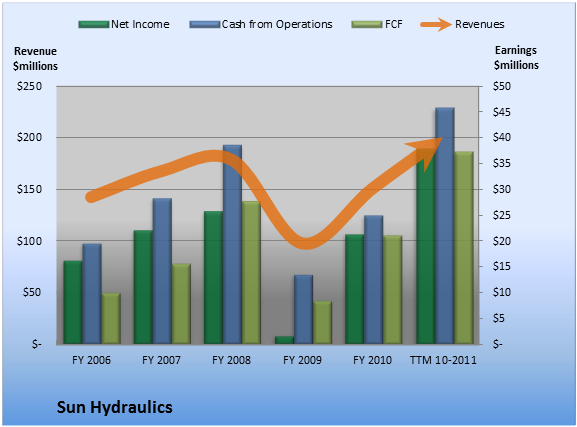The image size is (577, 427).
Task: Click the $10 label on the Earnings axis
Action: (502, 292)
